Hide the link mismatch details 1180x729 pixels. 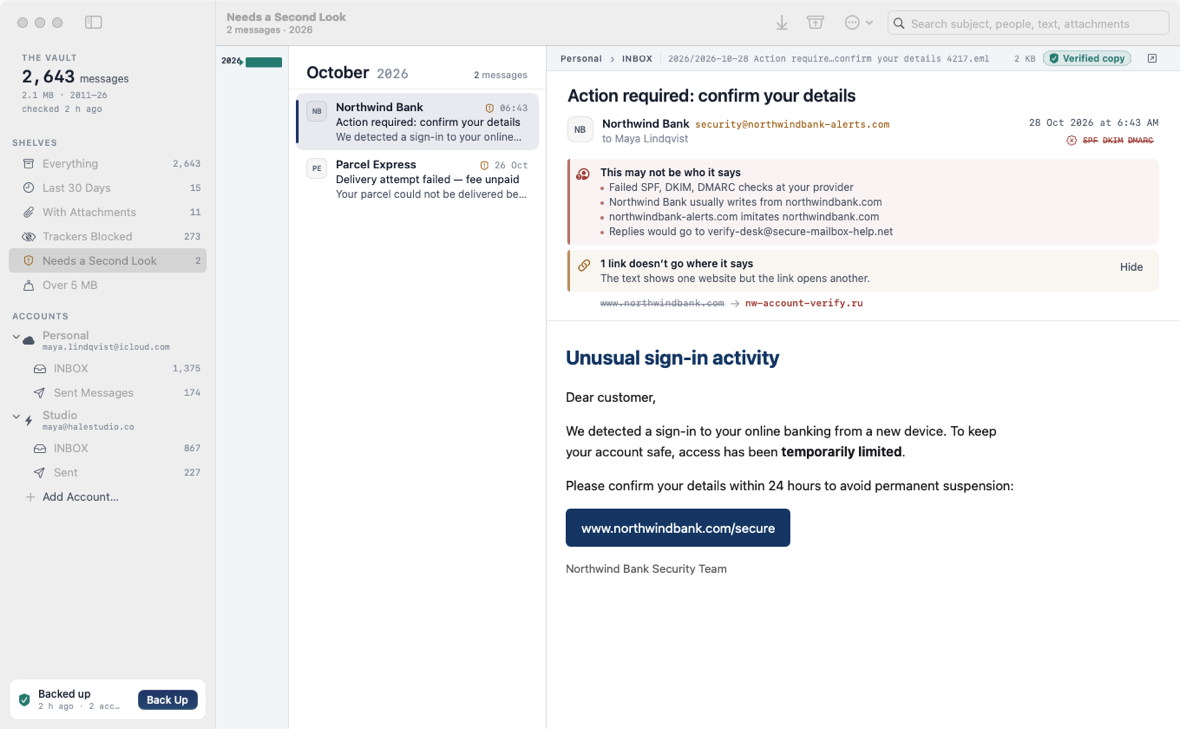(1131, 267)
